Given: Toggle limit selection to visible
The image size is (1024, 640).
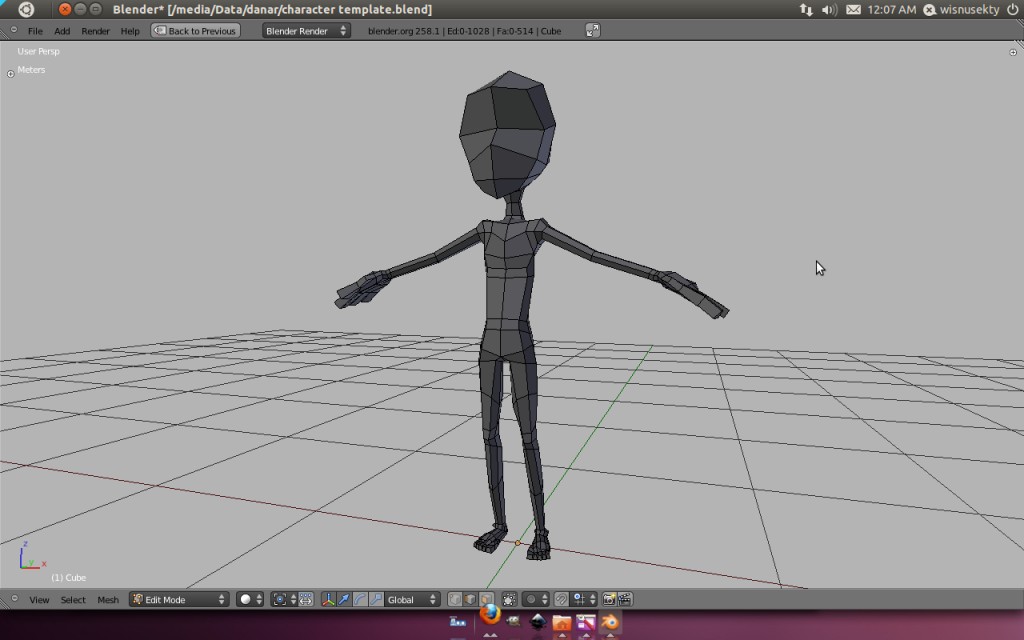Looking at the screenshot, I should [509, 599].
